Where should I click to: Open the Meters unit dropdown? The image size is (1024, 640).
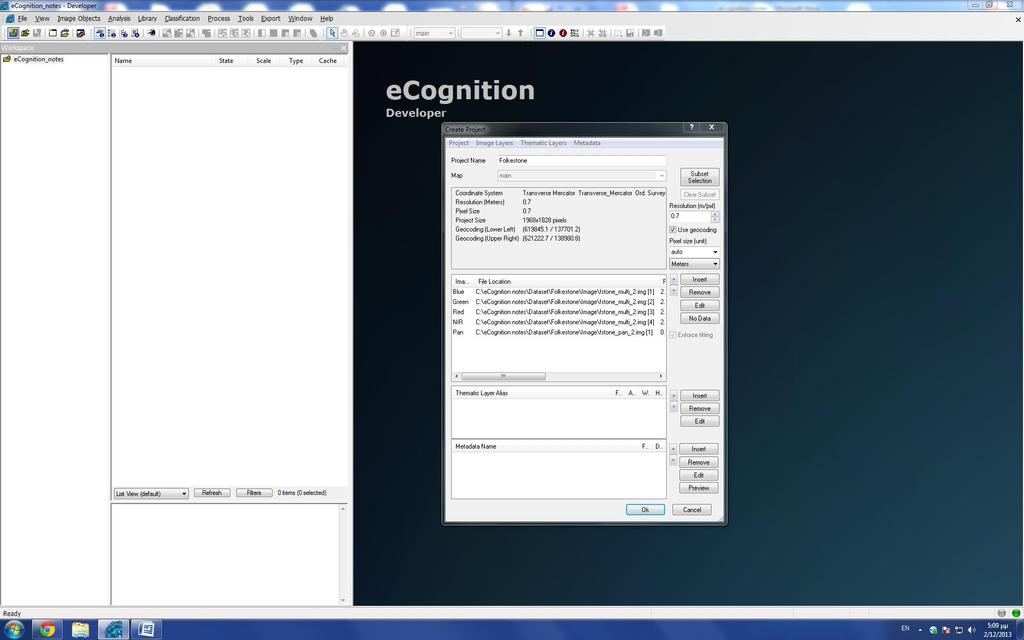pos(694,264)
